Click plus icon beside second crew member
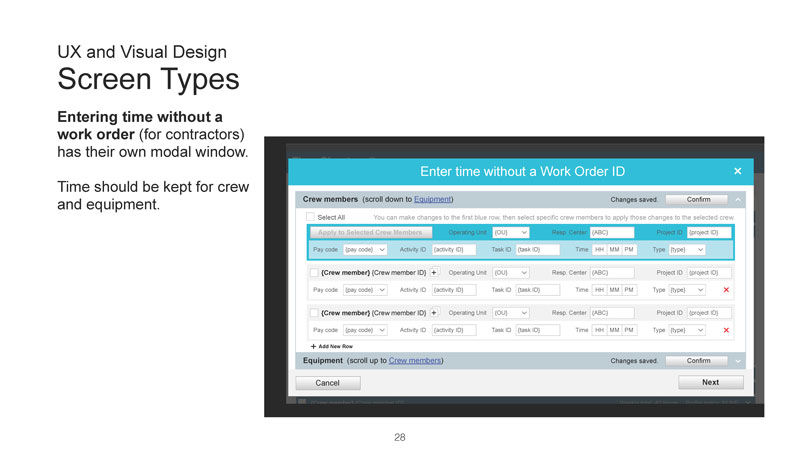The image size is (800, 450). point(434,312)
